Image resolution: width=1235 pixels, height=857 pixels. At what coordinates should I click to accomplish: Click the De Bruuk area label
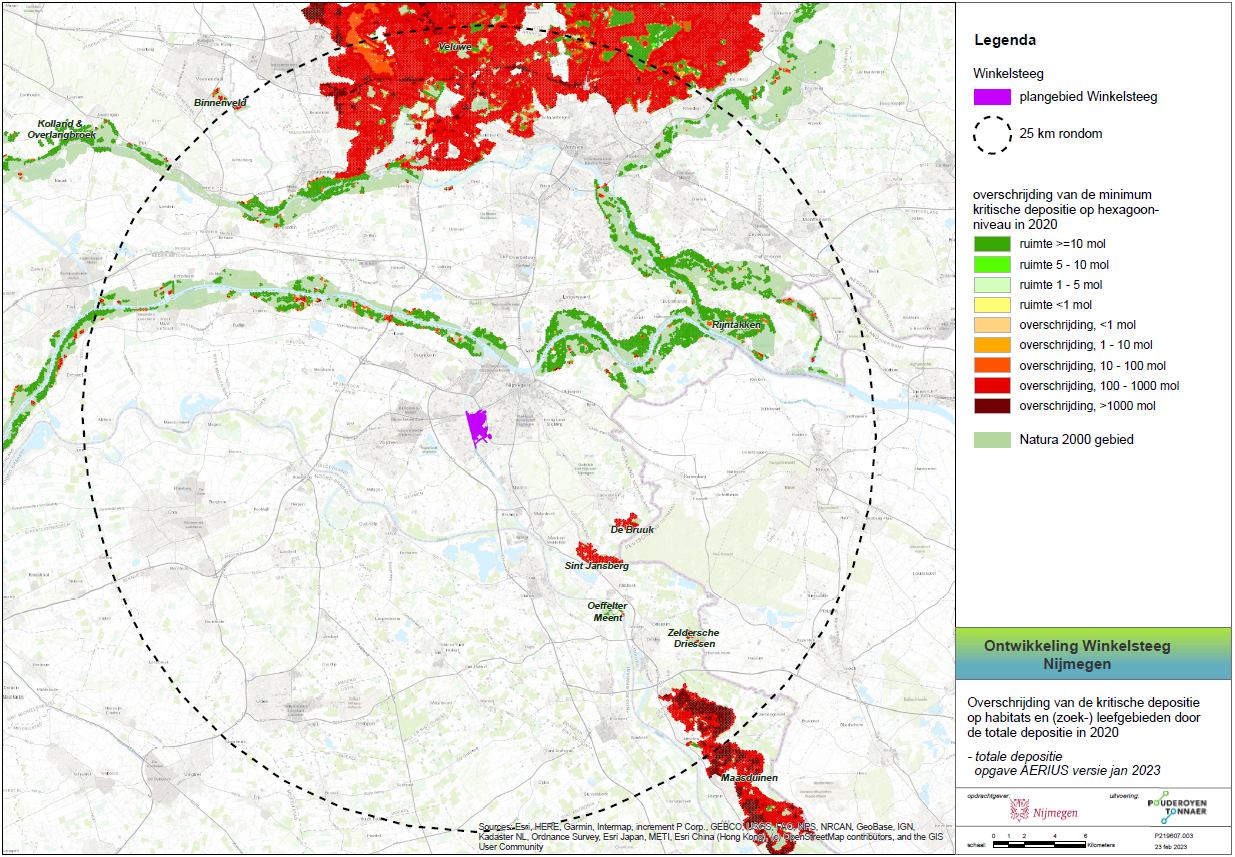coord(632,530)
